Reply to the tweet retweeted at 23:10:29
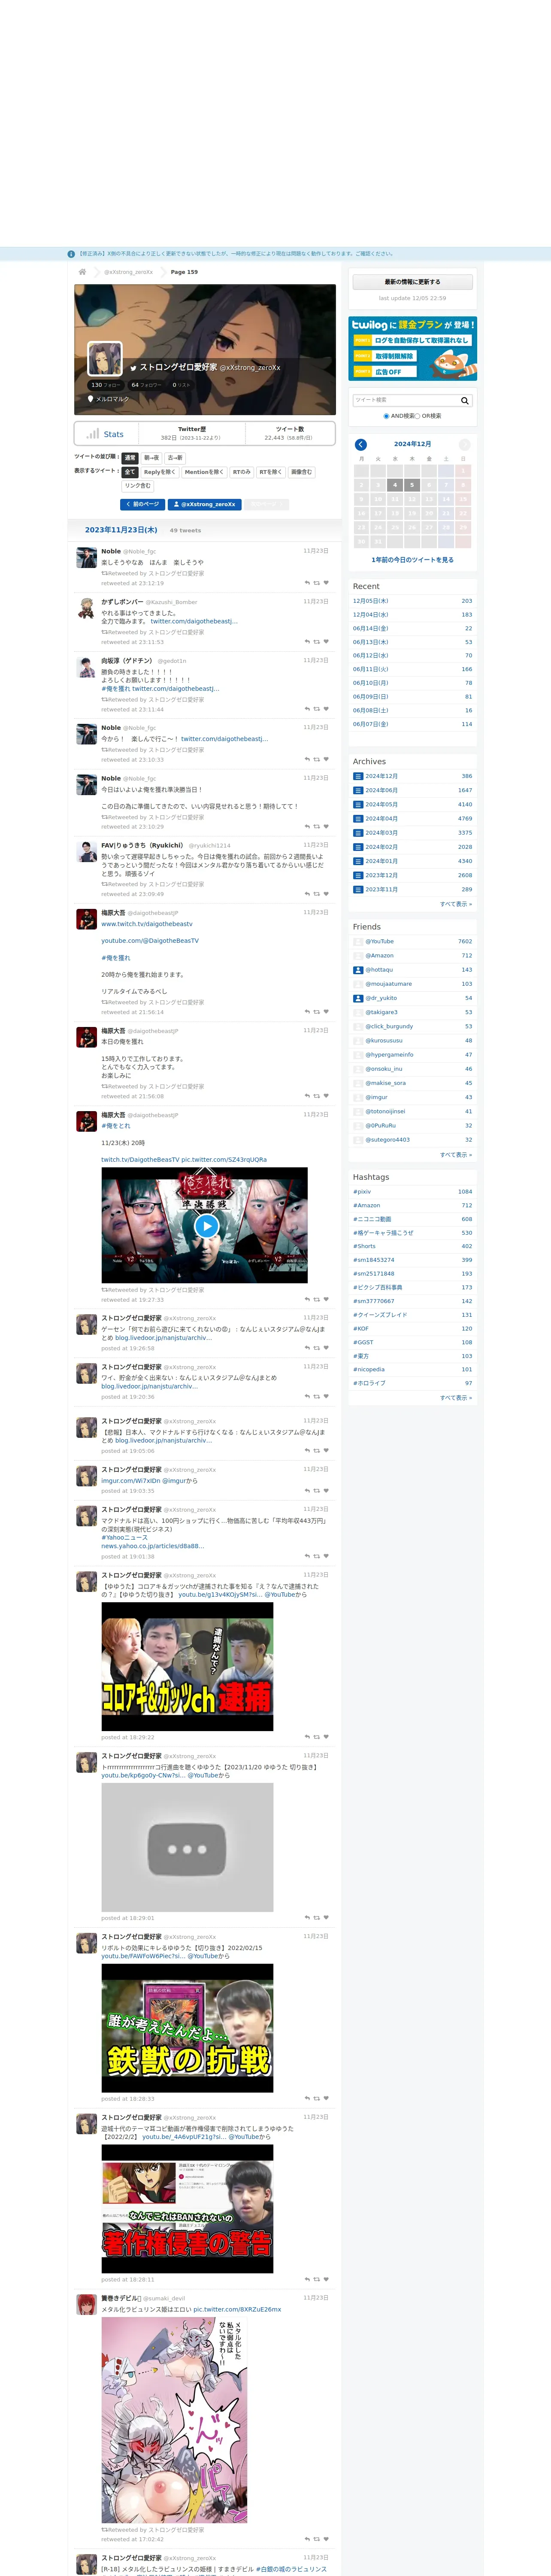Image resolution: width=551 pixels, height=2576 pixels. click(307, 826)
